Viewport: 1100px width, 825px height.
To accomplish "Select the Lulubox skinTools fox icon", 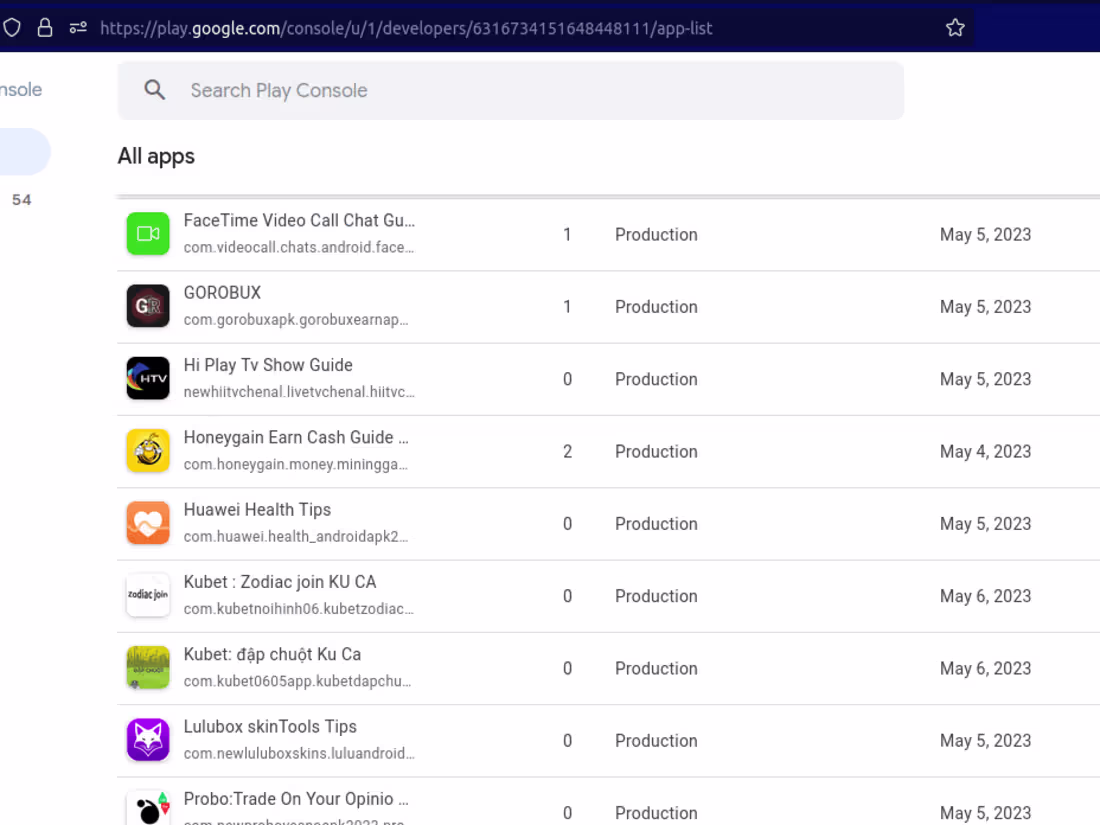I will (x=148, y=739).
